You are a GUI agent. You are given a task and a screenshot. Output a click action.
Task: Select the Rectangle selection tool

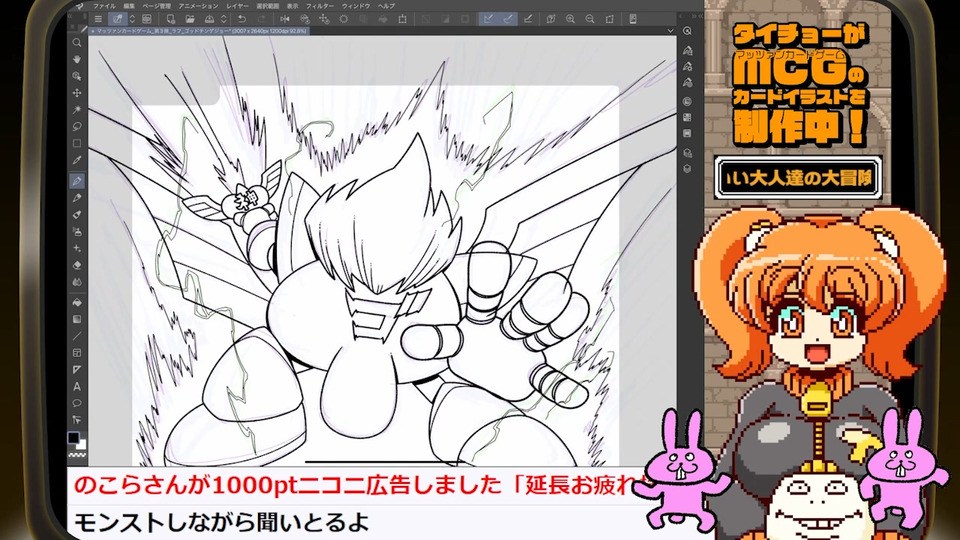coord(77,143)
